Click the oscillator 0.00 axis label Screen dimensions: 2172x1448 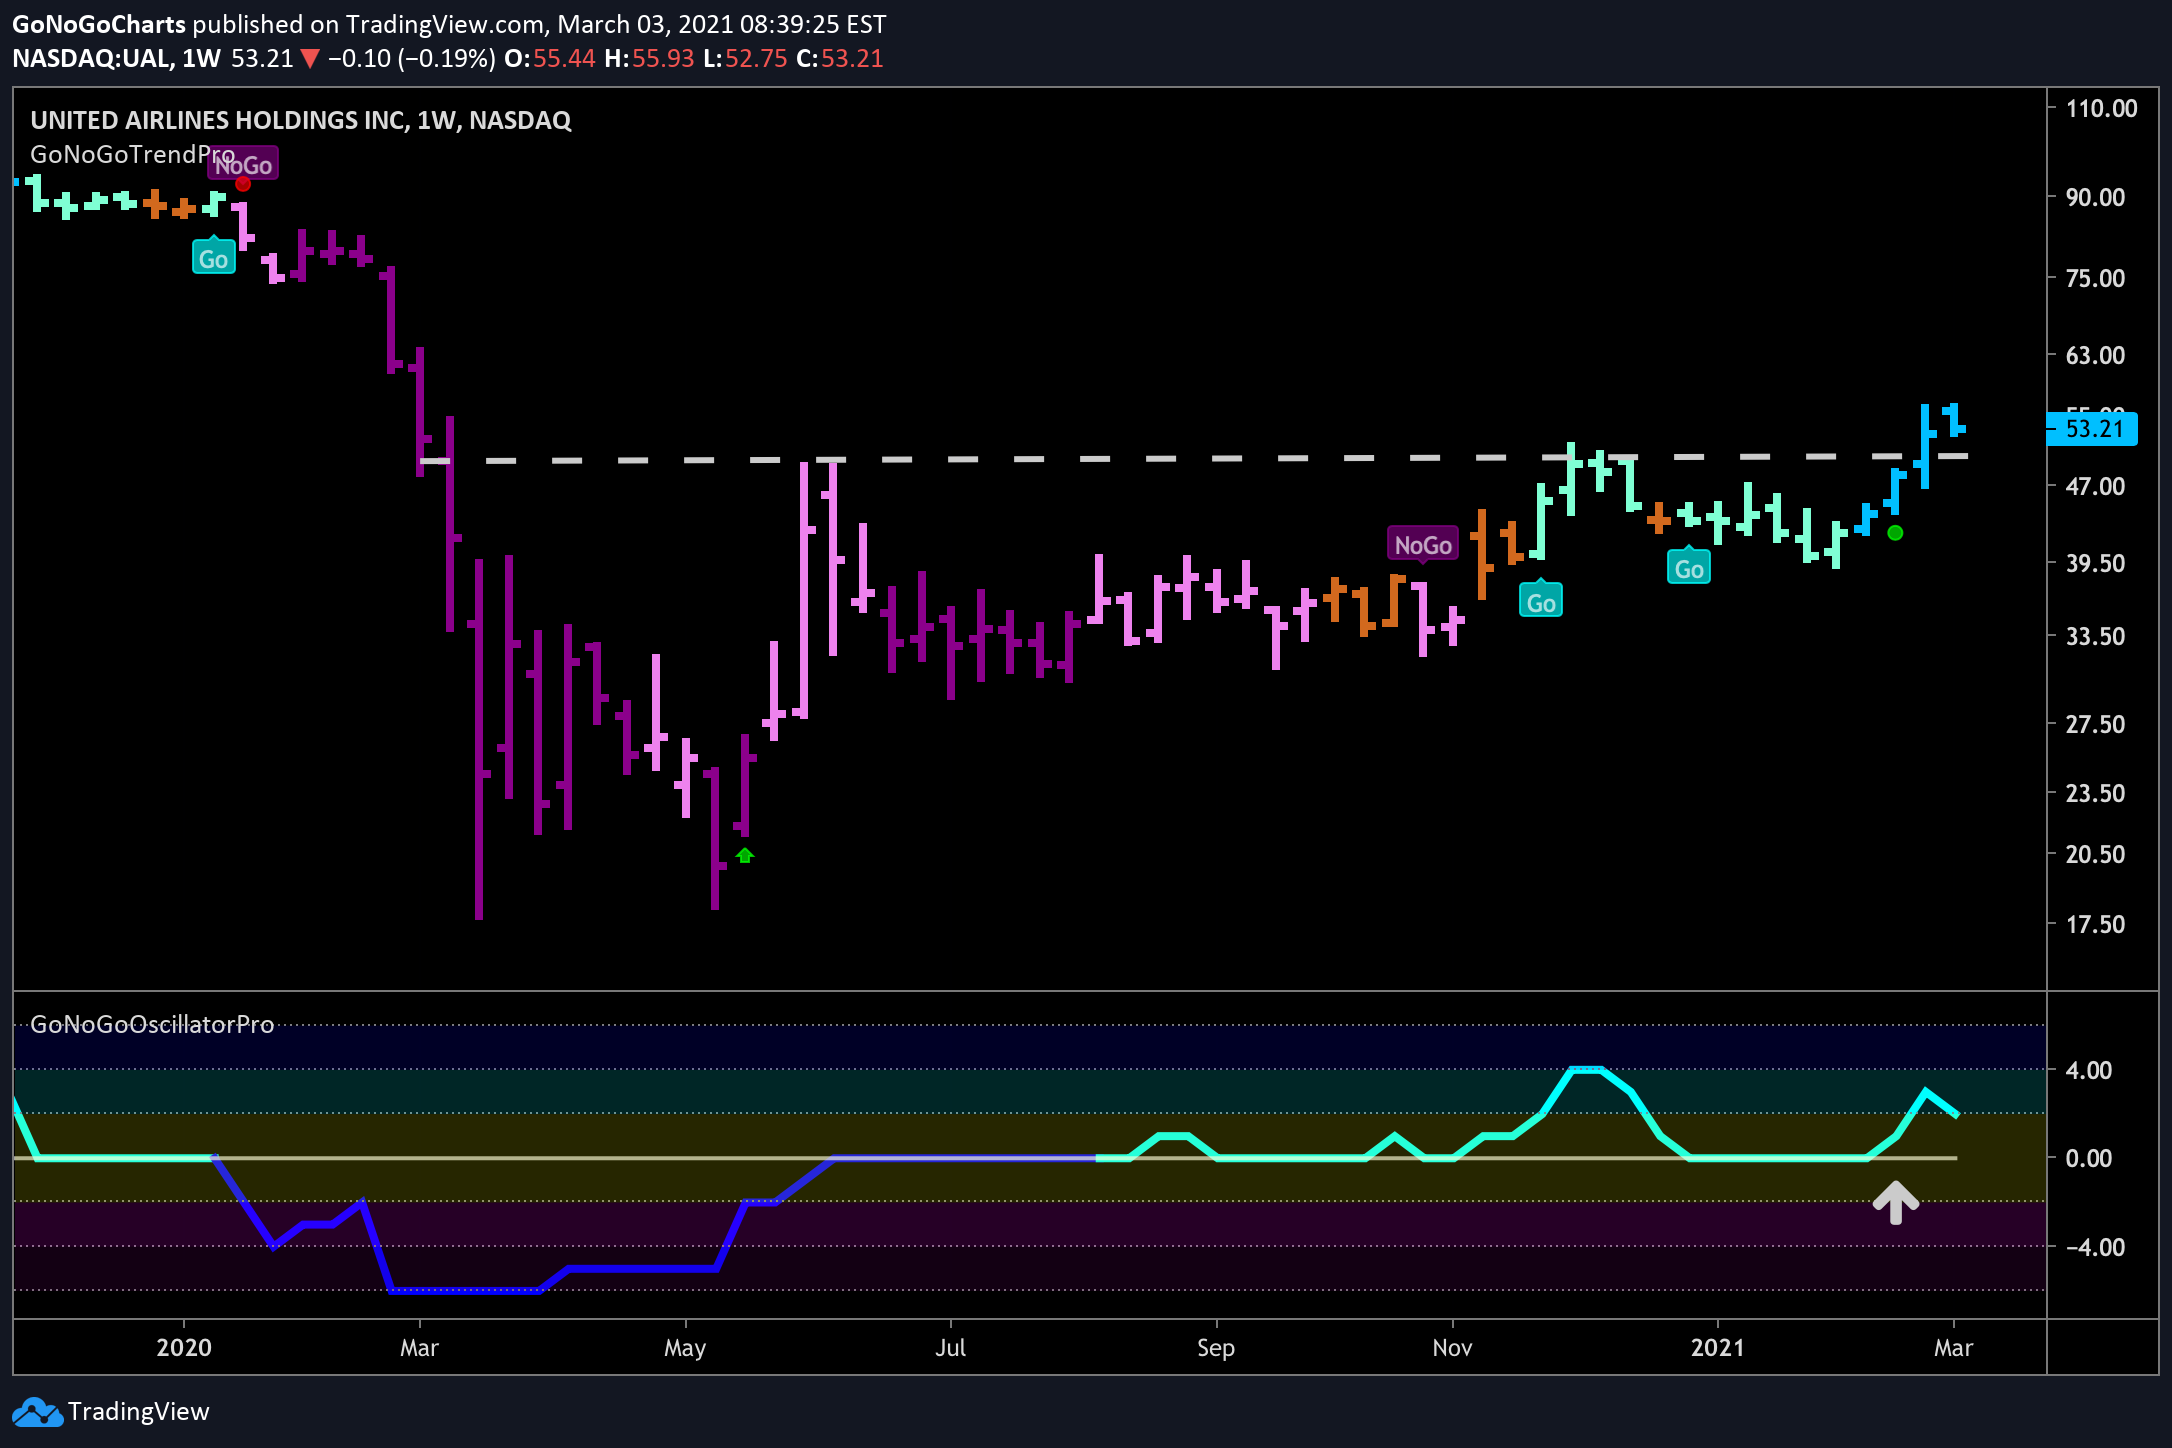pyautogui.click(x=2089, y=1158)
